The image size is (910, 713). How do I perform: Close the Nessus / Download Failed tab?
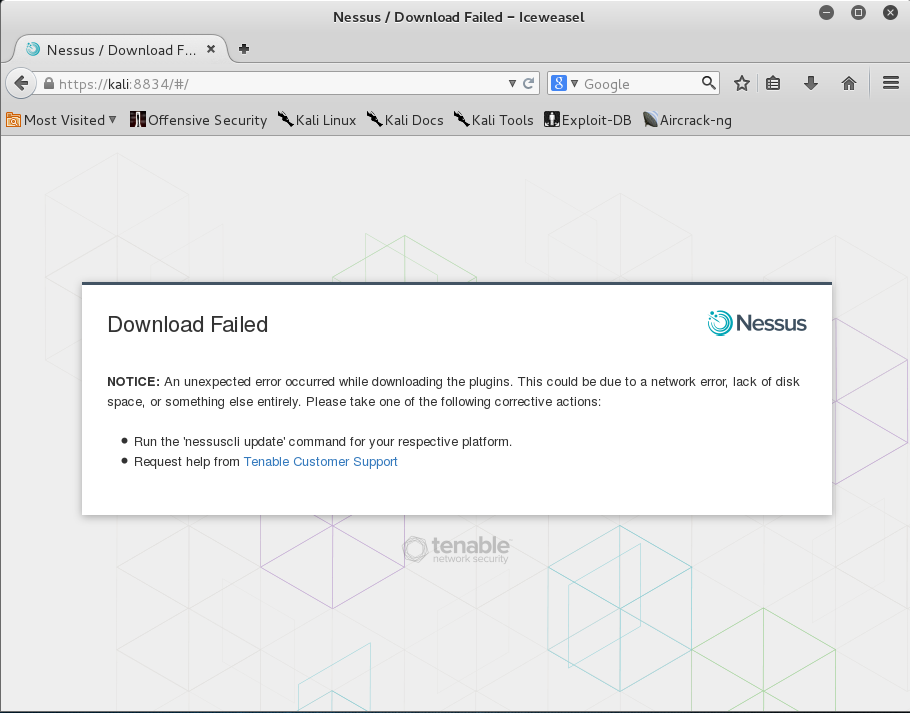point(211,49)
